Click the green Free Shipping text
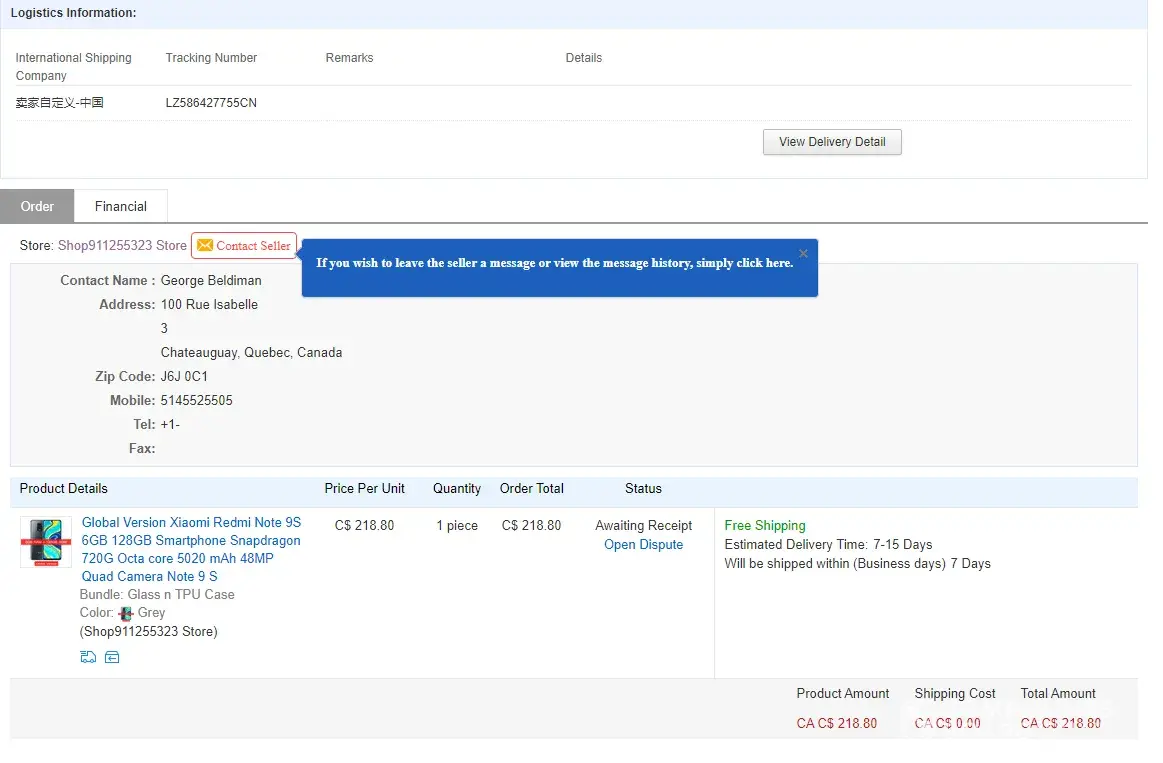This screenshot has width=1163, height=763. [764, 526]
